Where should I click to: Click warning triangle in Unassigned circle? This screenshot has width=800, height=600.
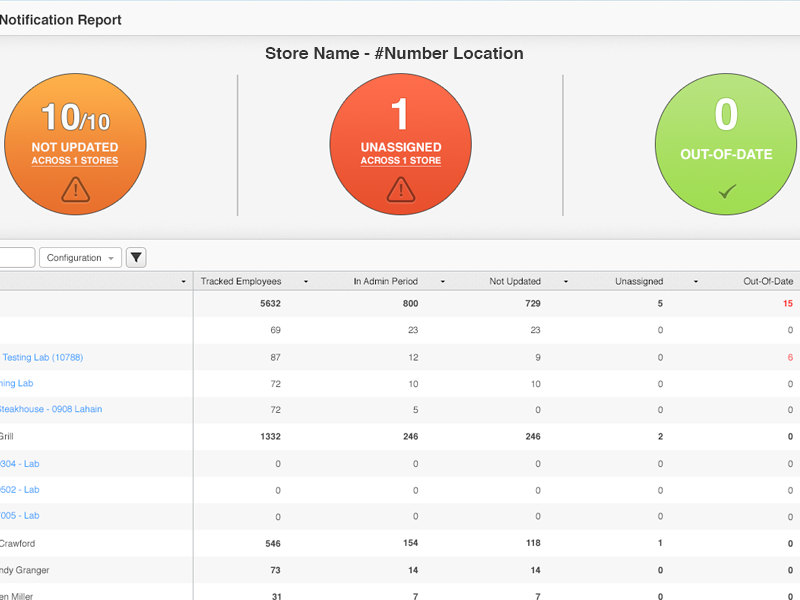coord(400,188)
